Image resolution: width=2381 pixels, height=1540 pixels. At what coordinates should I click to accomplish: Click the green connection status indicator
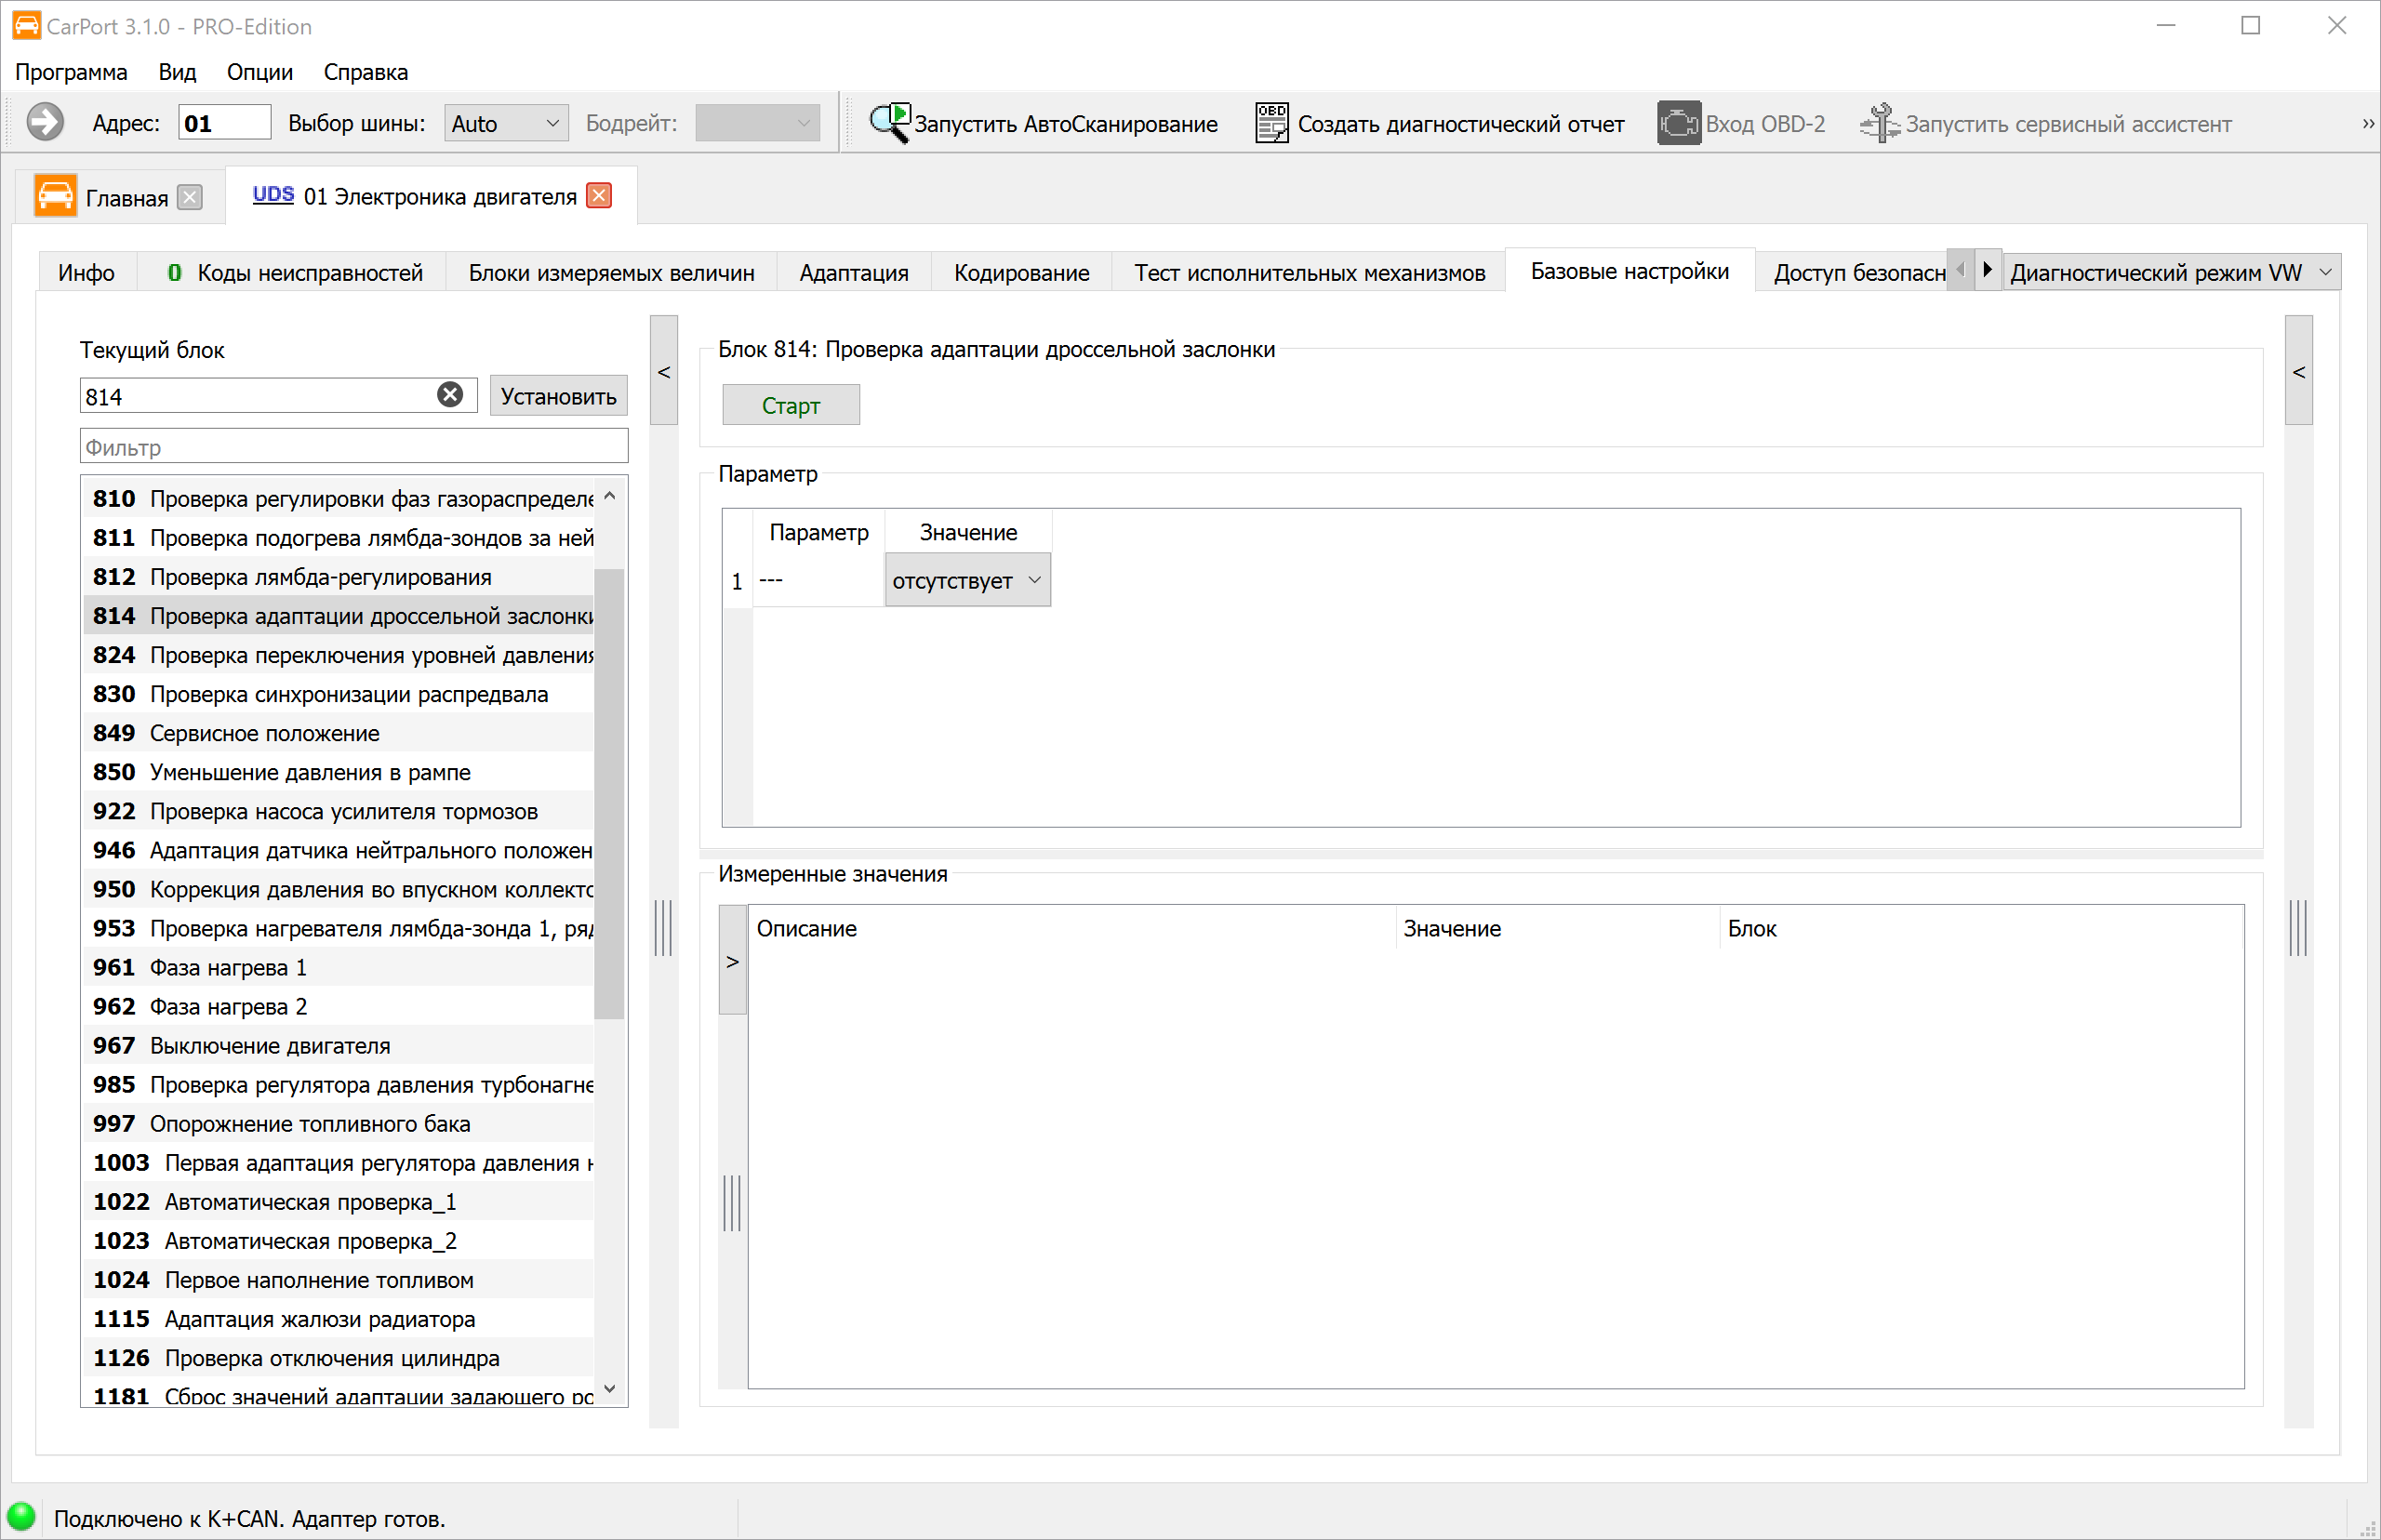pos(21,1516)
